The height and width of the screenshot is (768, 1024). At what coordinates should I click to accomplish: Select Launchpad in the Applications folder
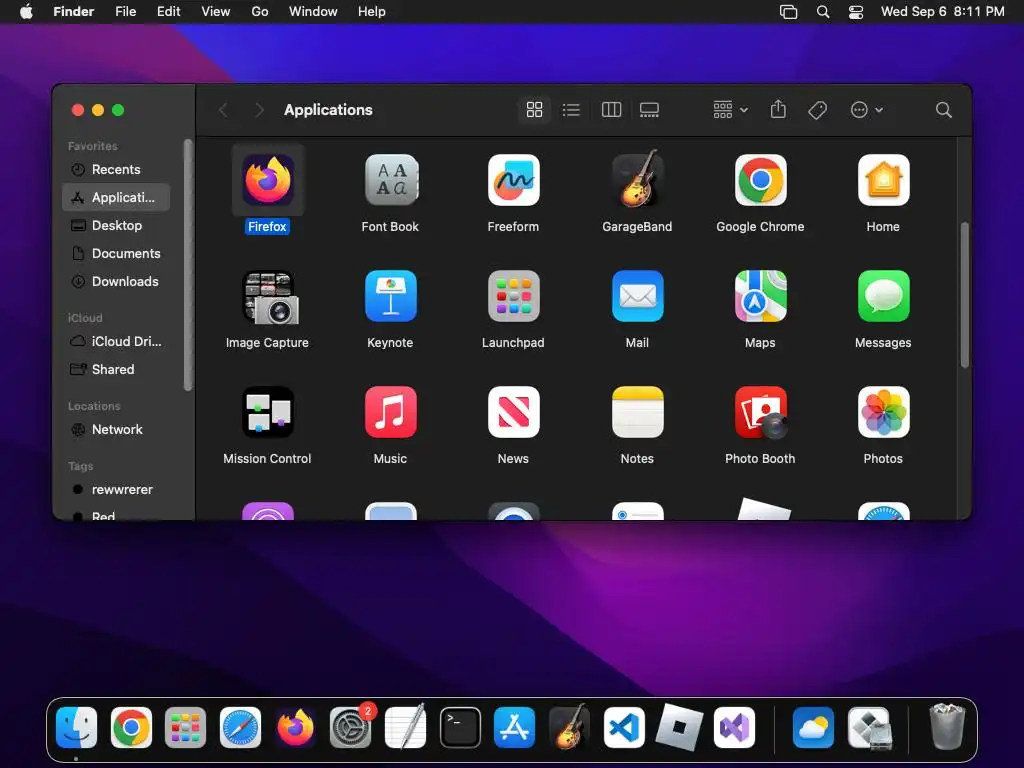513,296
